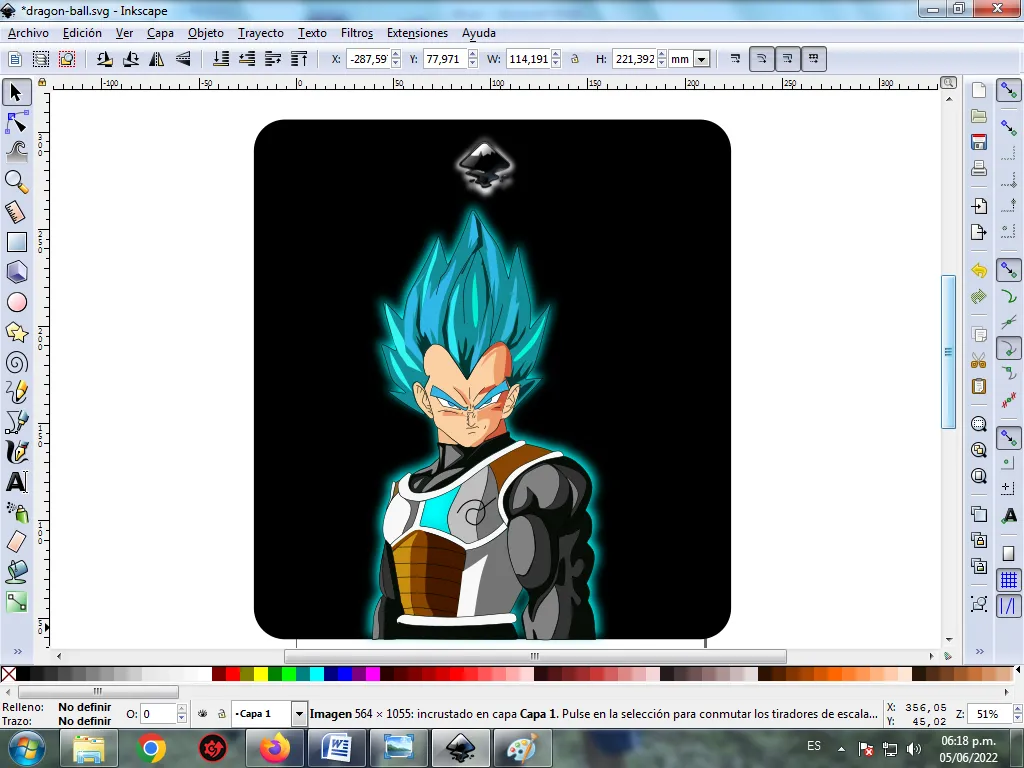This screenshot has height=768, width=1024.
Task: Open the Edición menu
Action: (82, 33)
